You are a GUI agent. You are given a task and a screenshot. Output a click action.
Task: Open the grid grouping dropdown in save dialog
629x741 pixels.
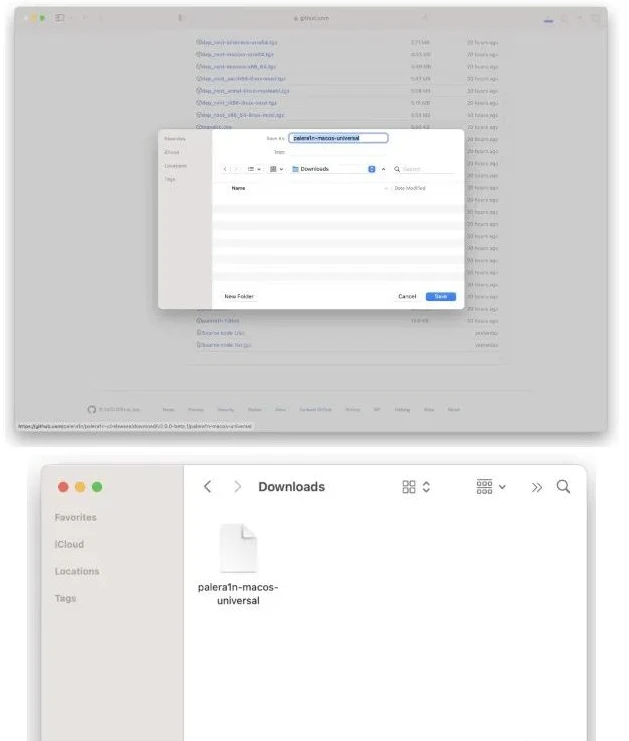click(276, 169)
